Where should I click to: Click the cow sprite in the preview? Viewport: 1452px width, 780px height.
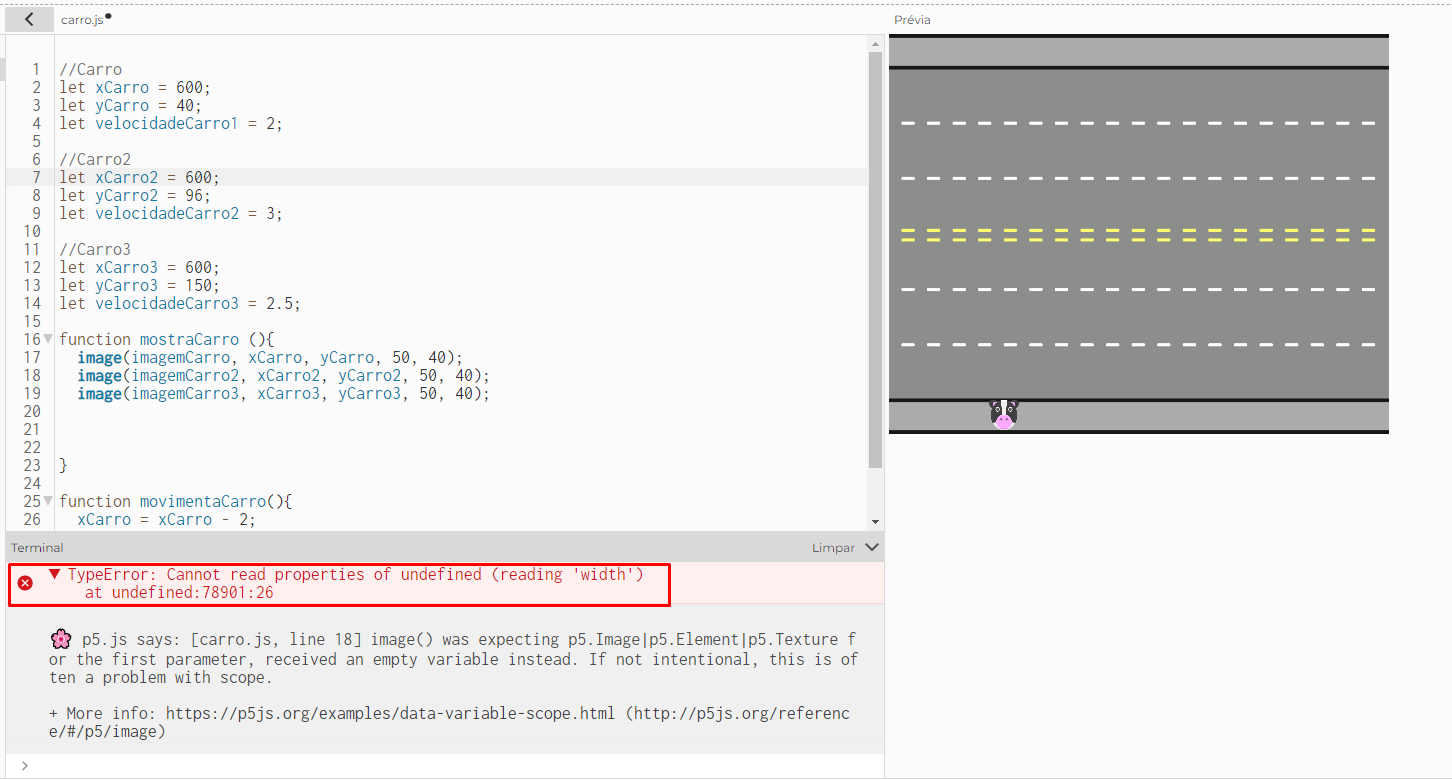point(1003,414)
